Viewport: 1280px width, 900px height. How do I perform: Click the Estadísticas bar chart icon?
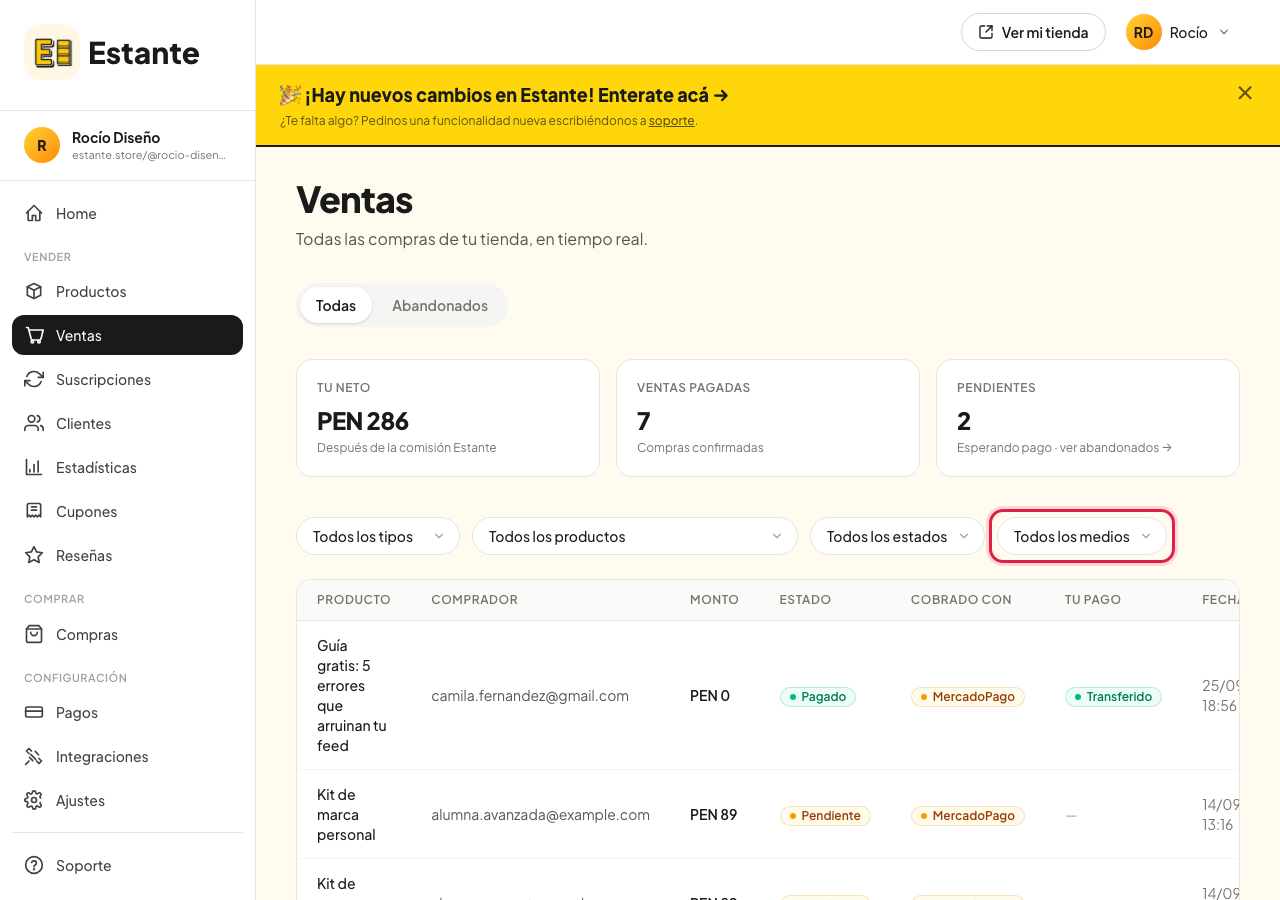coord(34,467)
